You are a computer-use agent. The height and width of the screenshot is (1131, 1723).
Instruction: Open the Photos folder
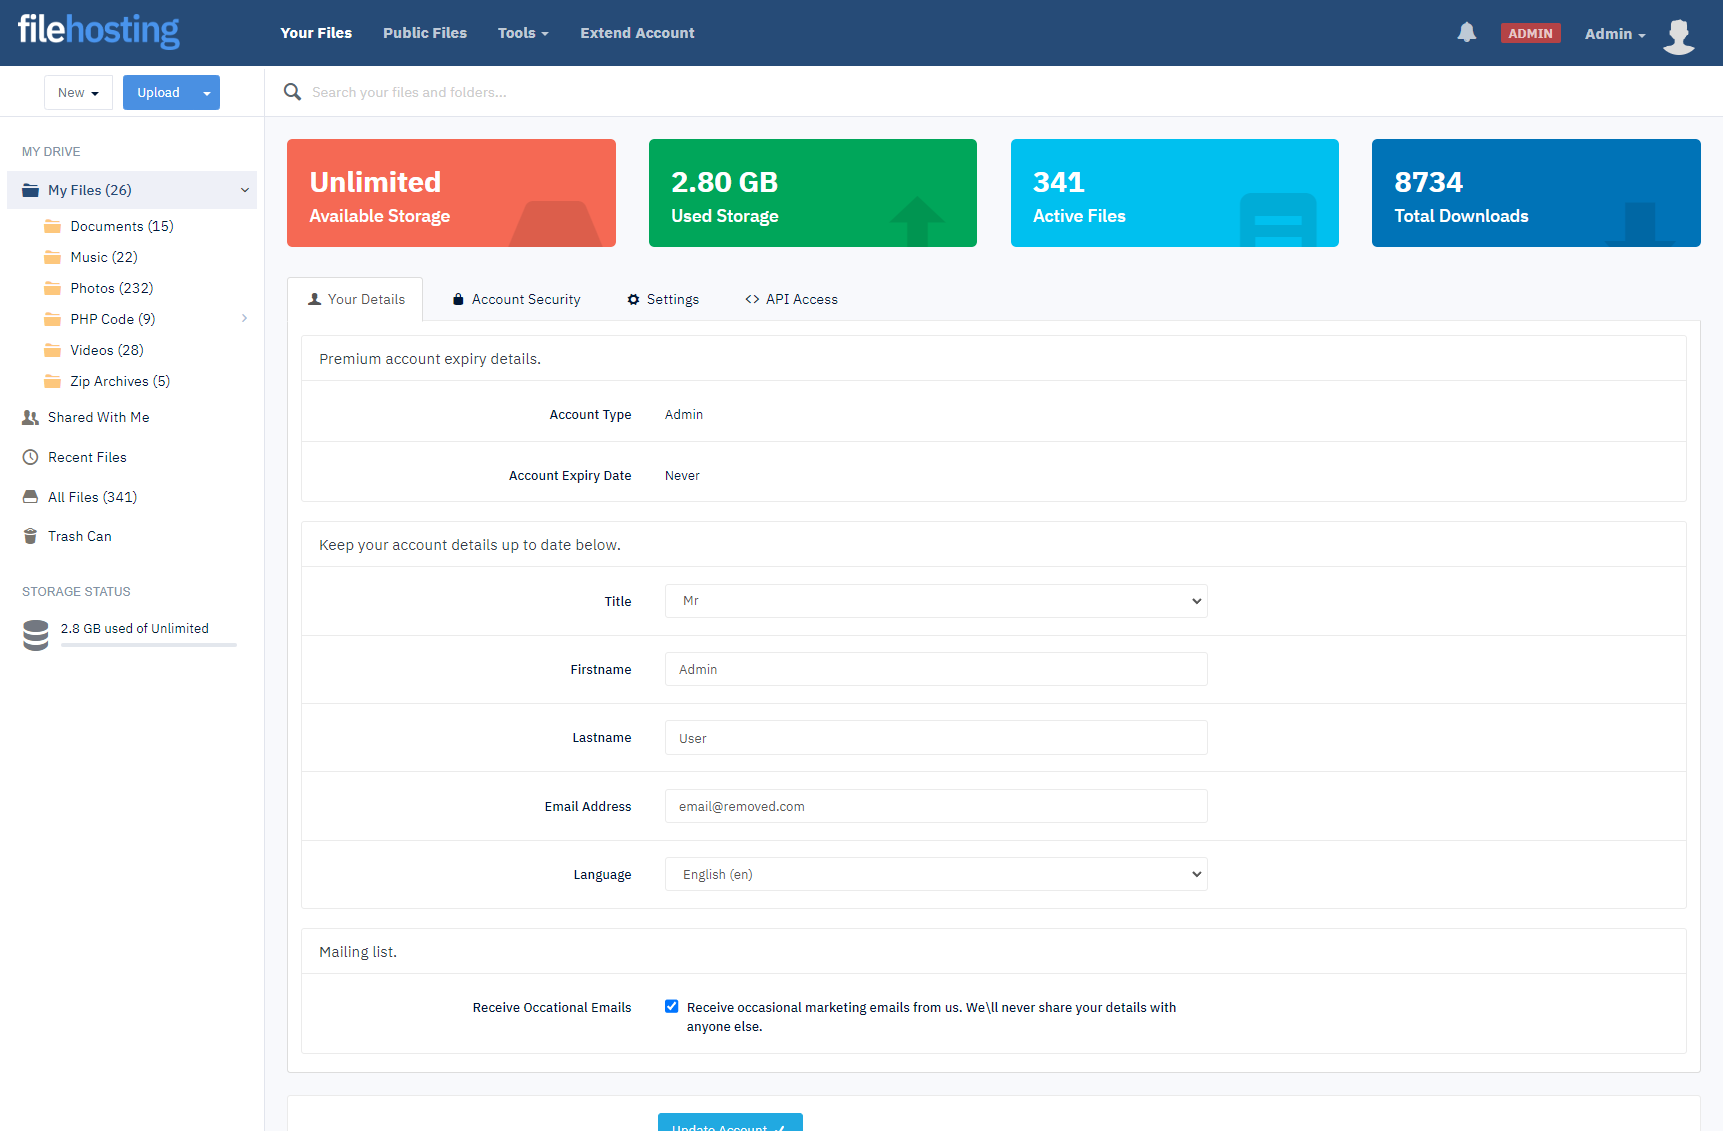pyautogui.click(x=111, y=288)
